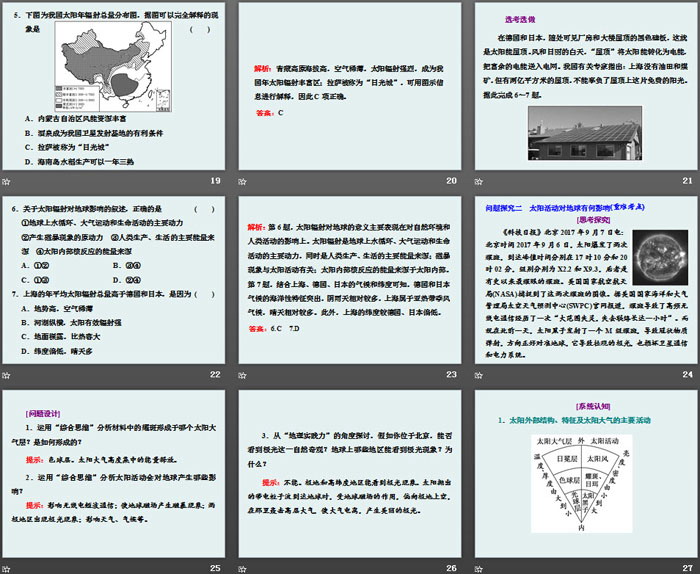
Task: Click the [思考探究] heading on slide 24
Action: point(593,220)
